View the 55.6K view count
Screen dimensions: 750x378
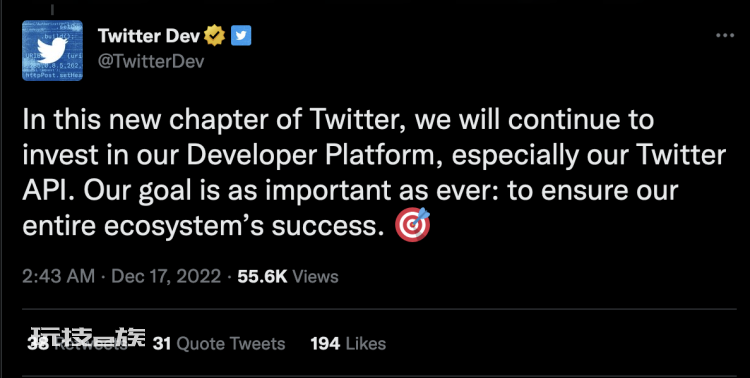[262, 277]
